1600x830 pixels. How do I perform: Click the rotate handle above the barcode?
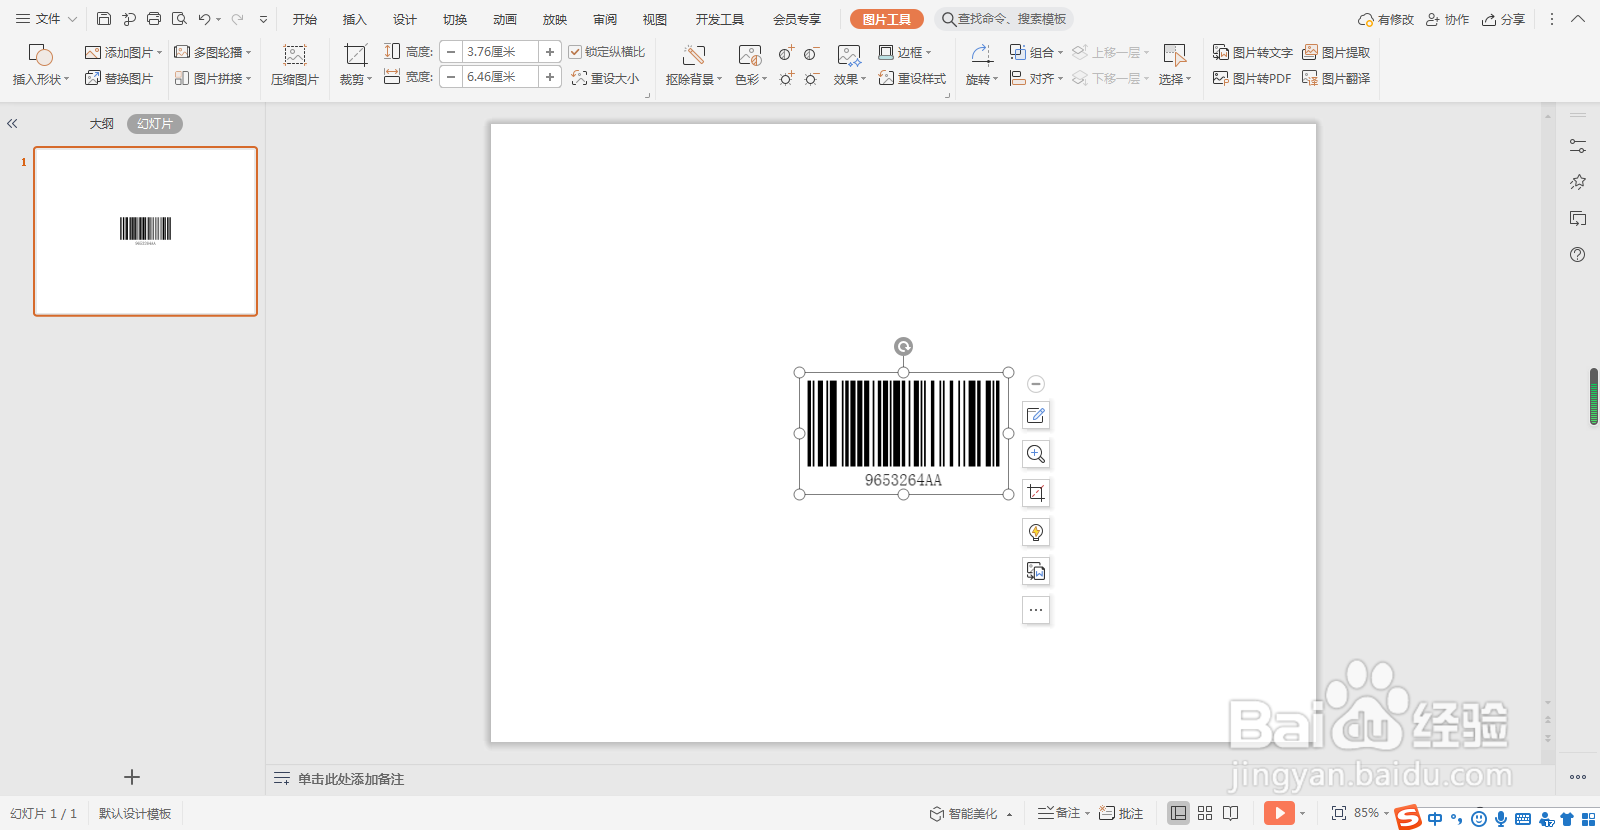[903, 347]
